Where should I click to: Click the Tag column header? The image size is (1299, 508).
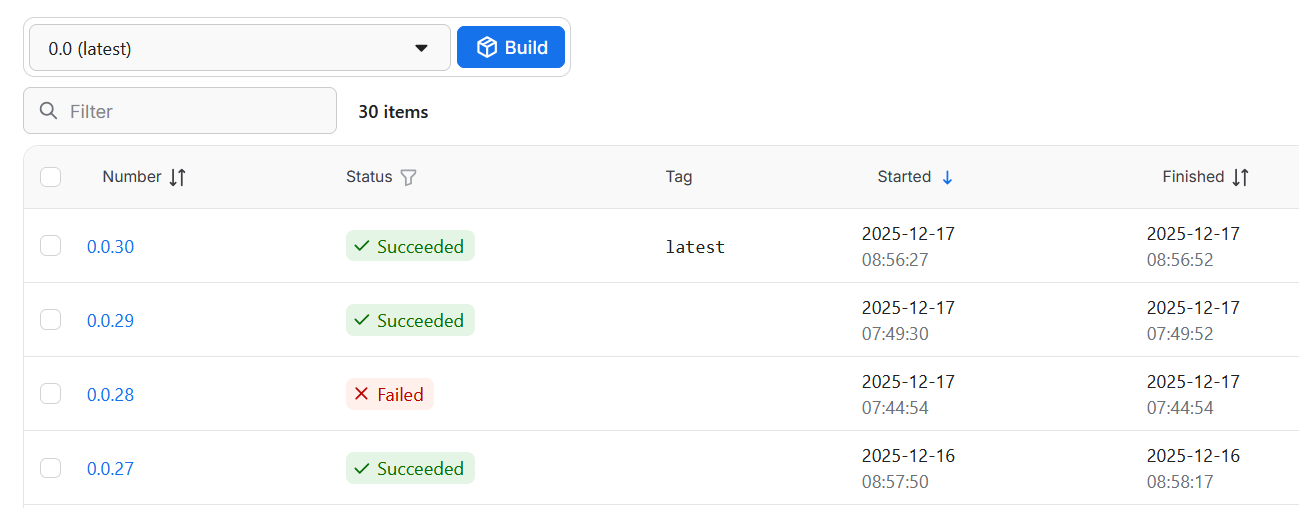click(679, 177)
